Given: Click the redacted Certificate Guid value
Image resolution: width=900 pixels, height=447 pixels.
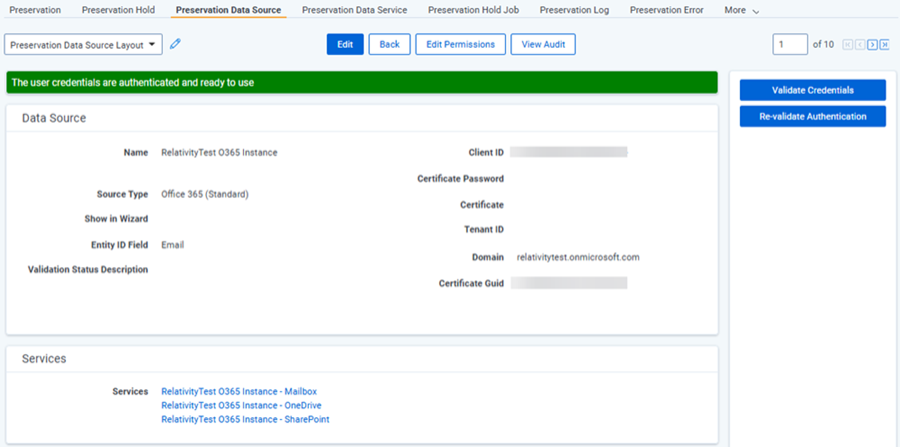Looking at the screenshot, I should point(569,283).
